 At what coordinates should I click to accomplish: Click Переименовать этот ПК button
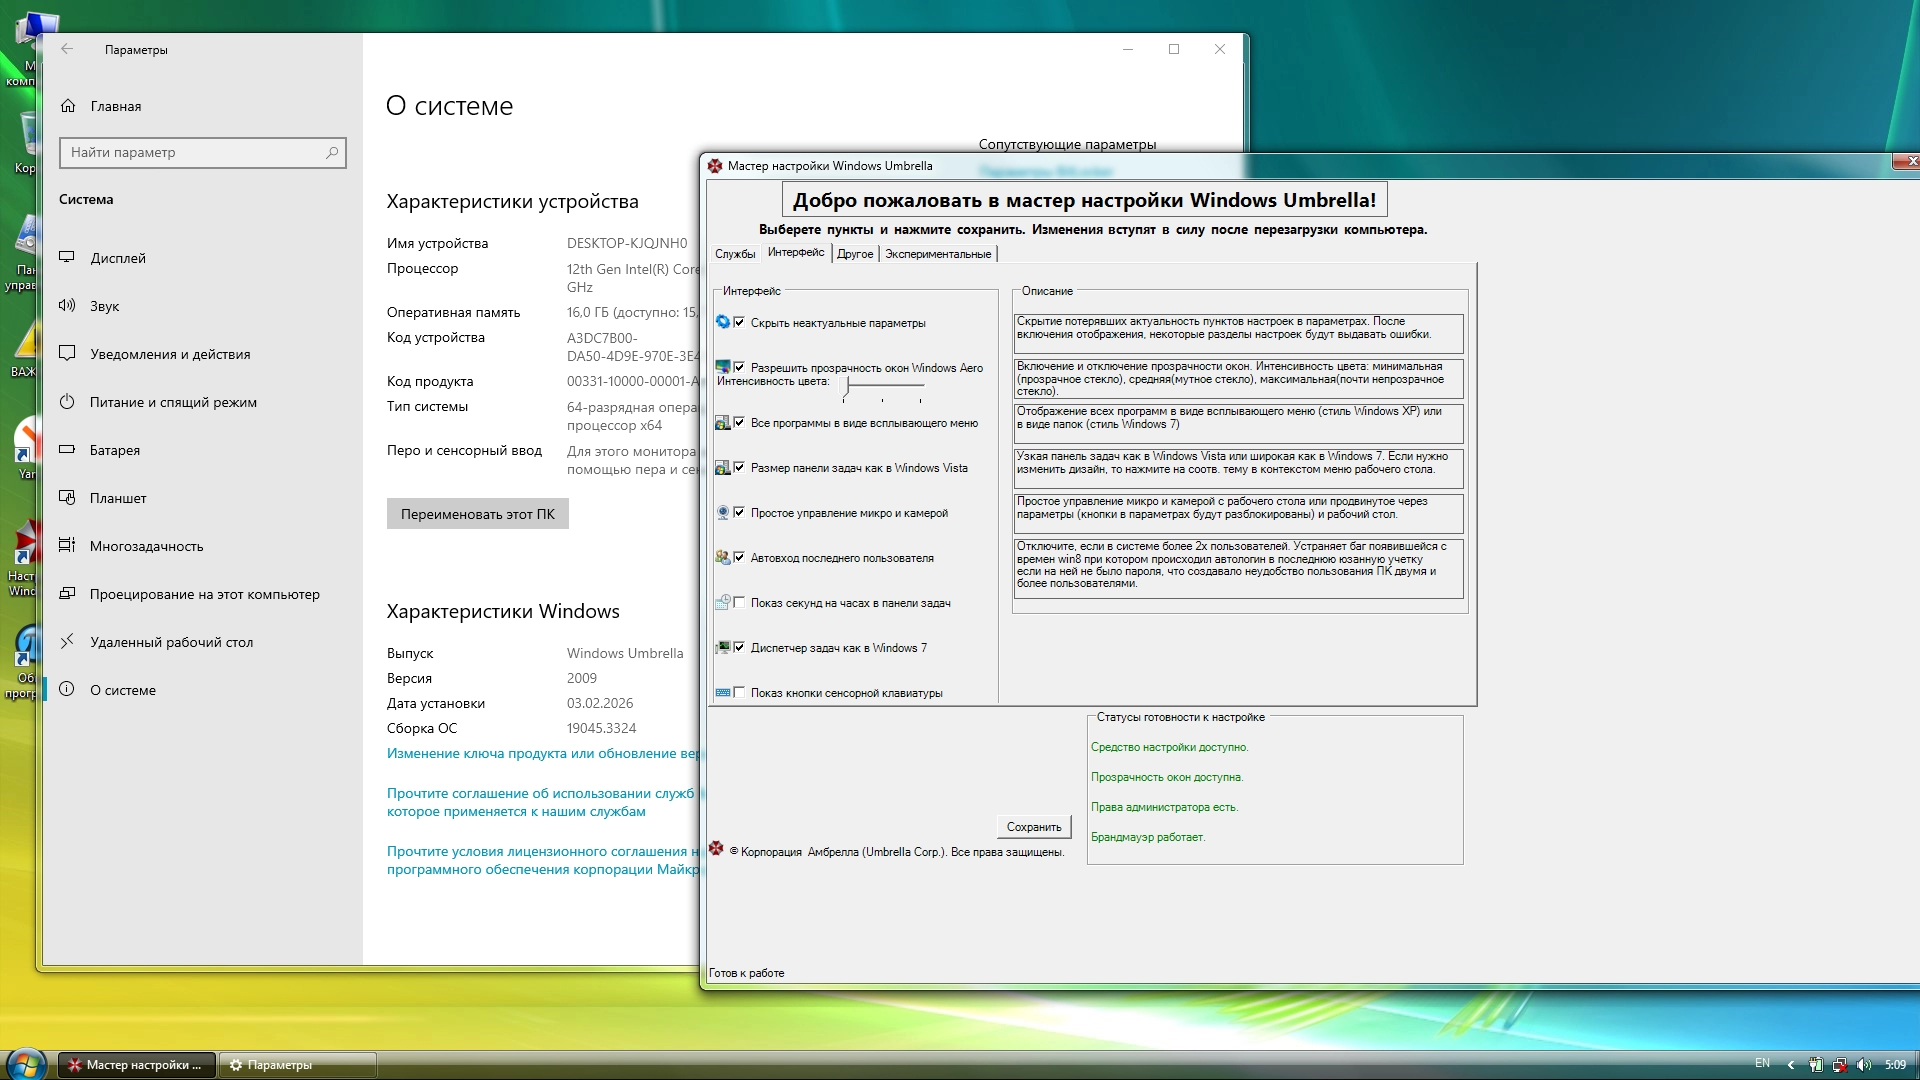point(477,514)
